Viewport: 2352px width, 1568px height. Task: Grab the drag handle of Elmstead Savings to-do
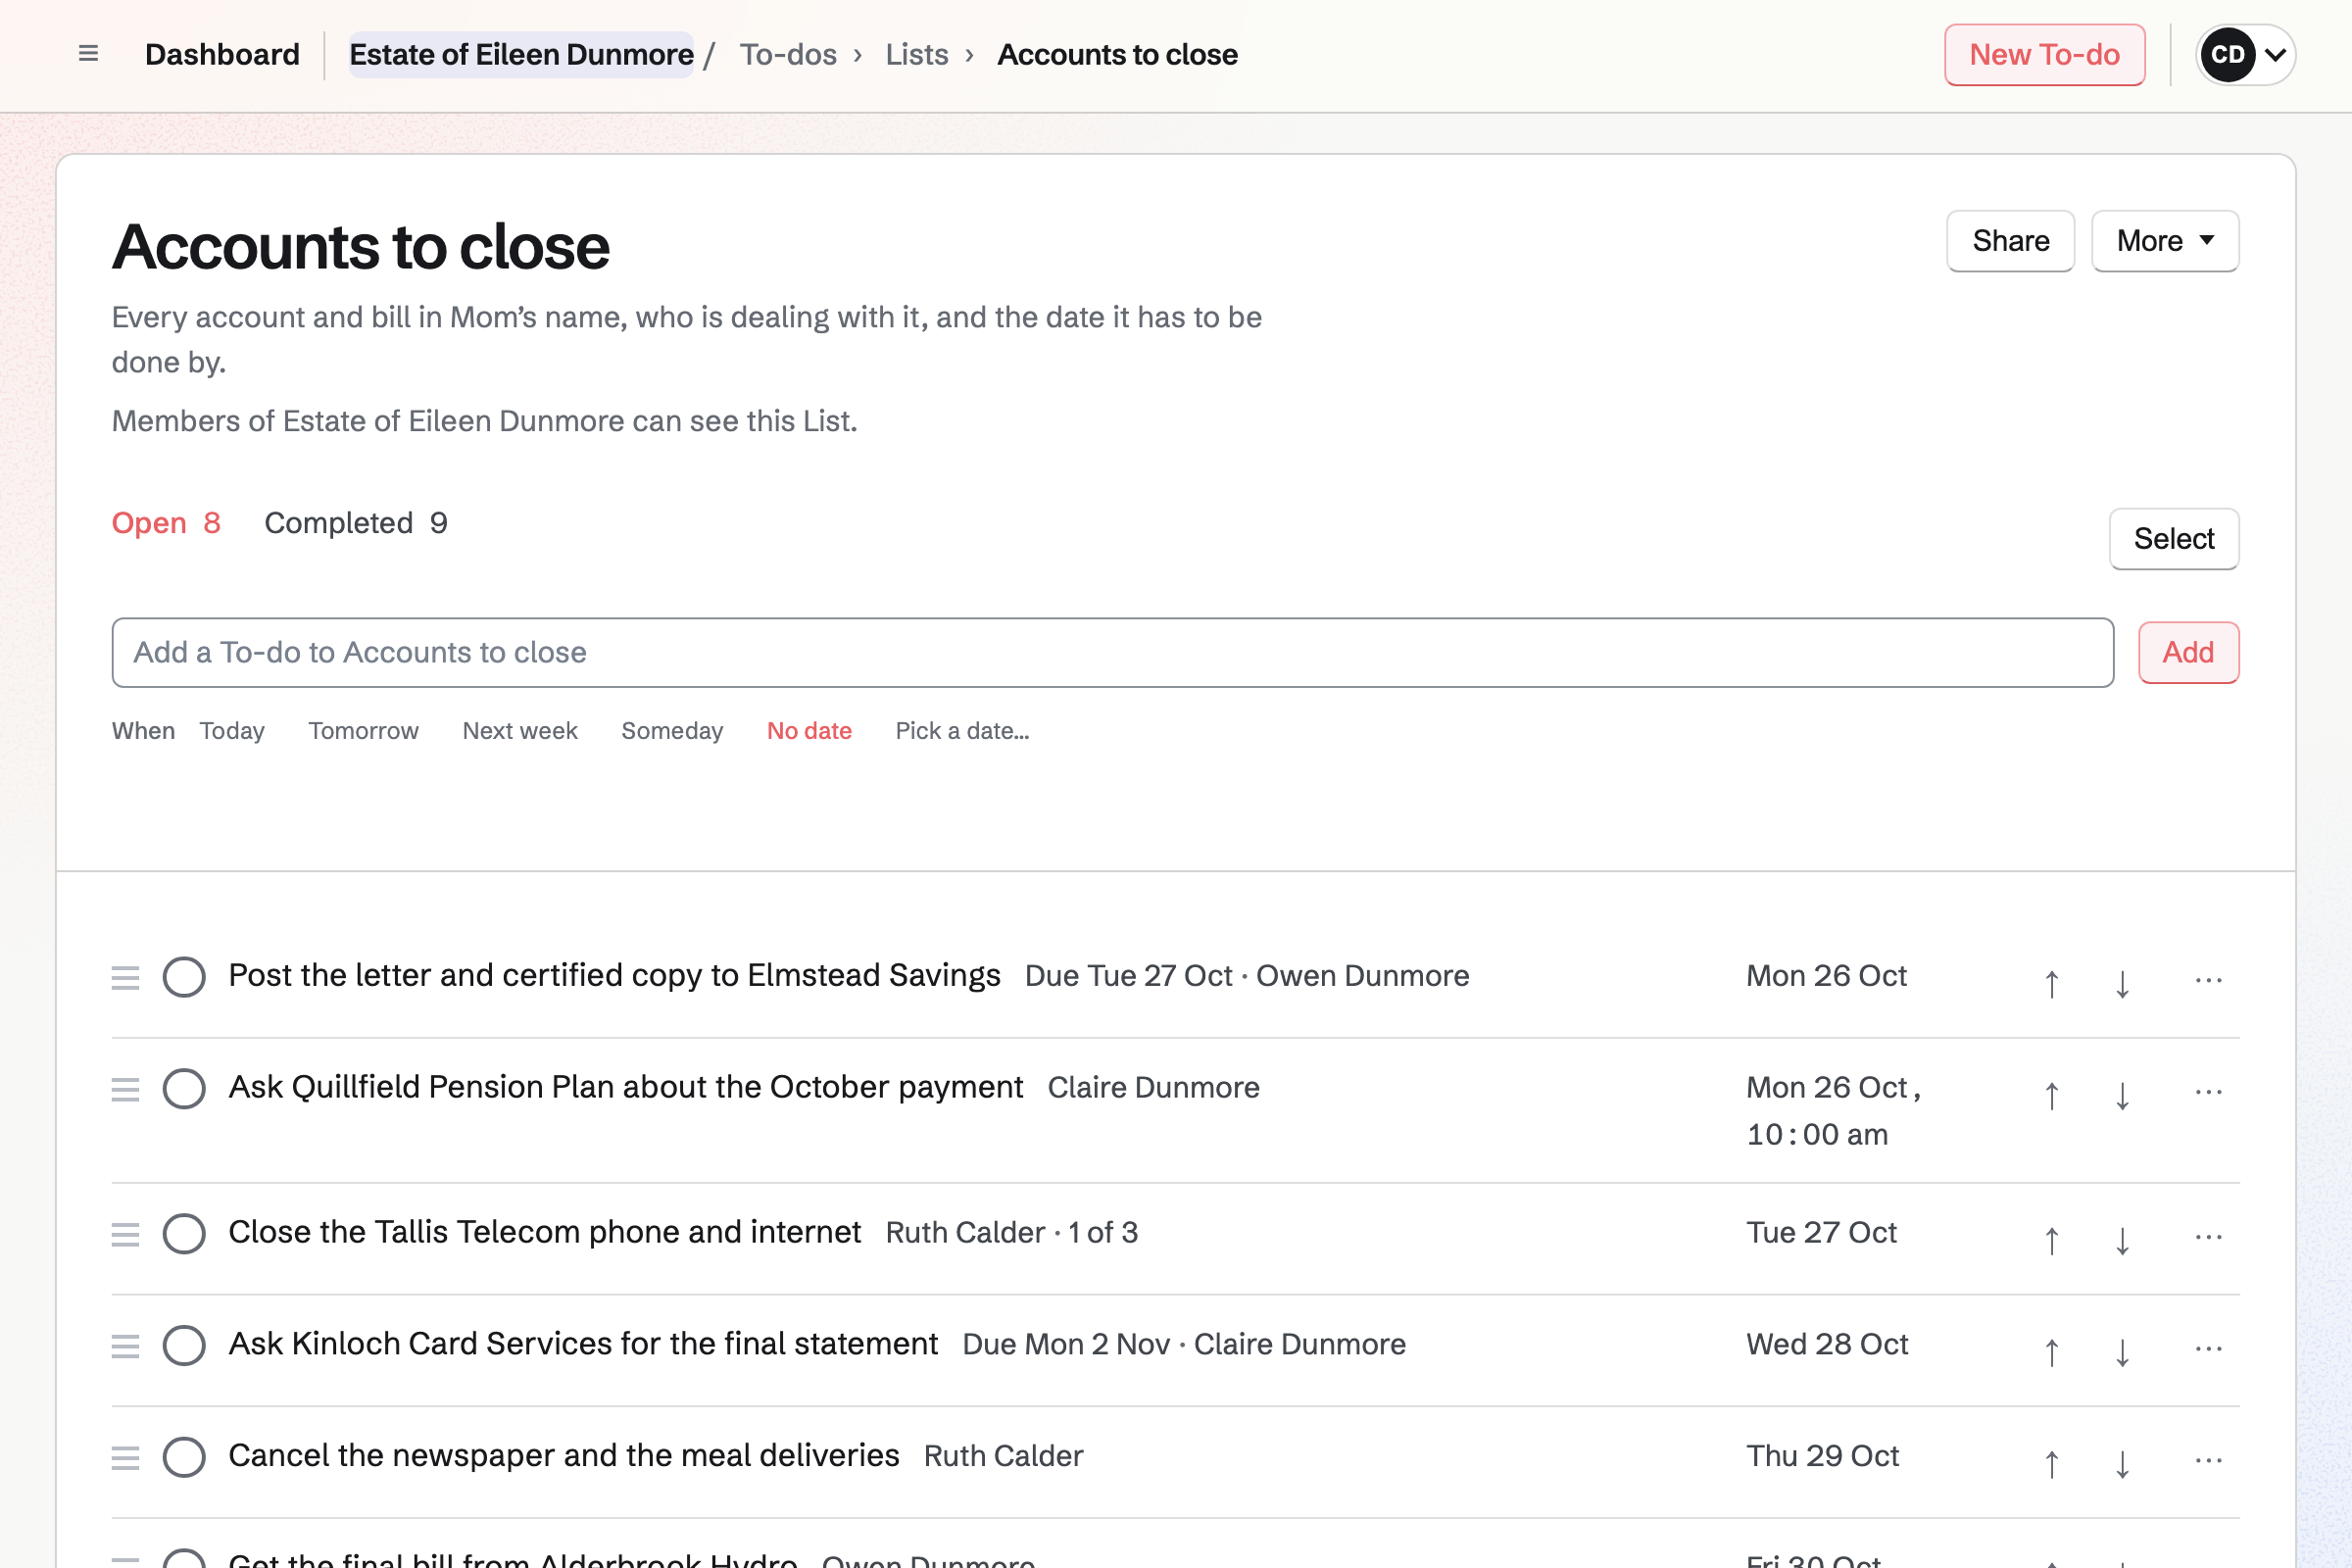pos(125,977)
